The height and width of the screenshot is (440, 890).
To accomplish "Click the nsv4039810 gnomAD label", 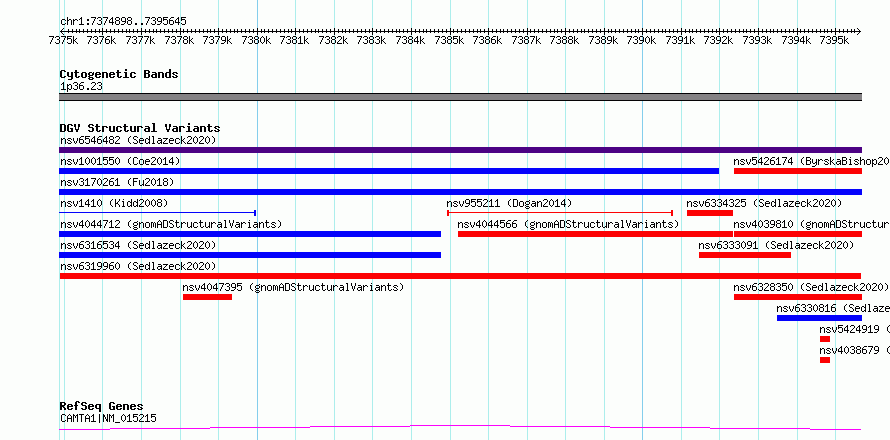I will pos(811,224).
